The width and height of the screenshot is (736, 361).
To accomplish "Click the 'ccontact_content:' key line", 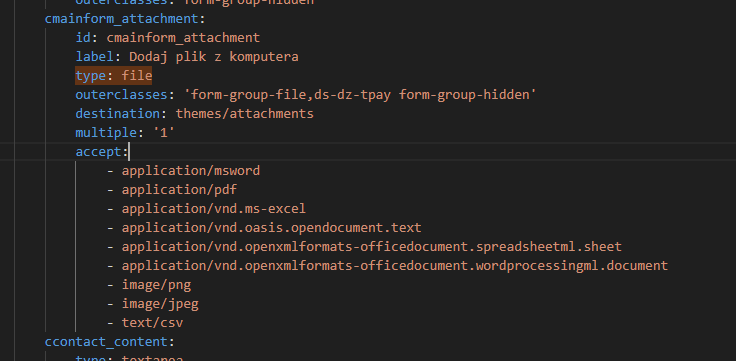I will [x=109, y=342].
